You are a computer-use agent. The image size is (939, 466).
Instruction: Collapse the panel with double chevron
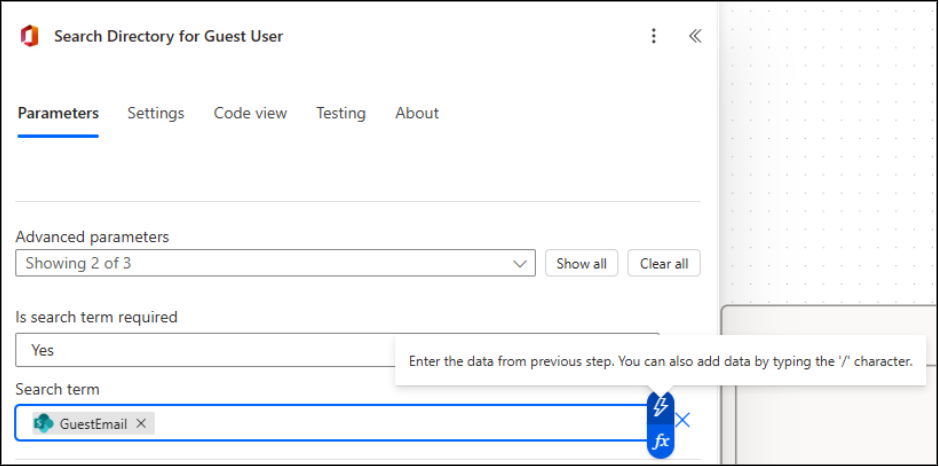[695, 36]
